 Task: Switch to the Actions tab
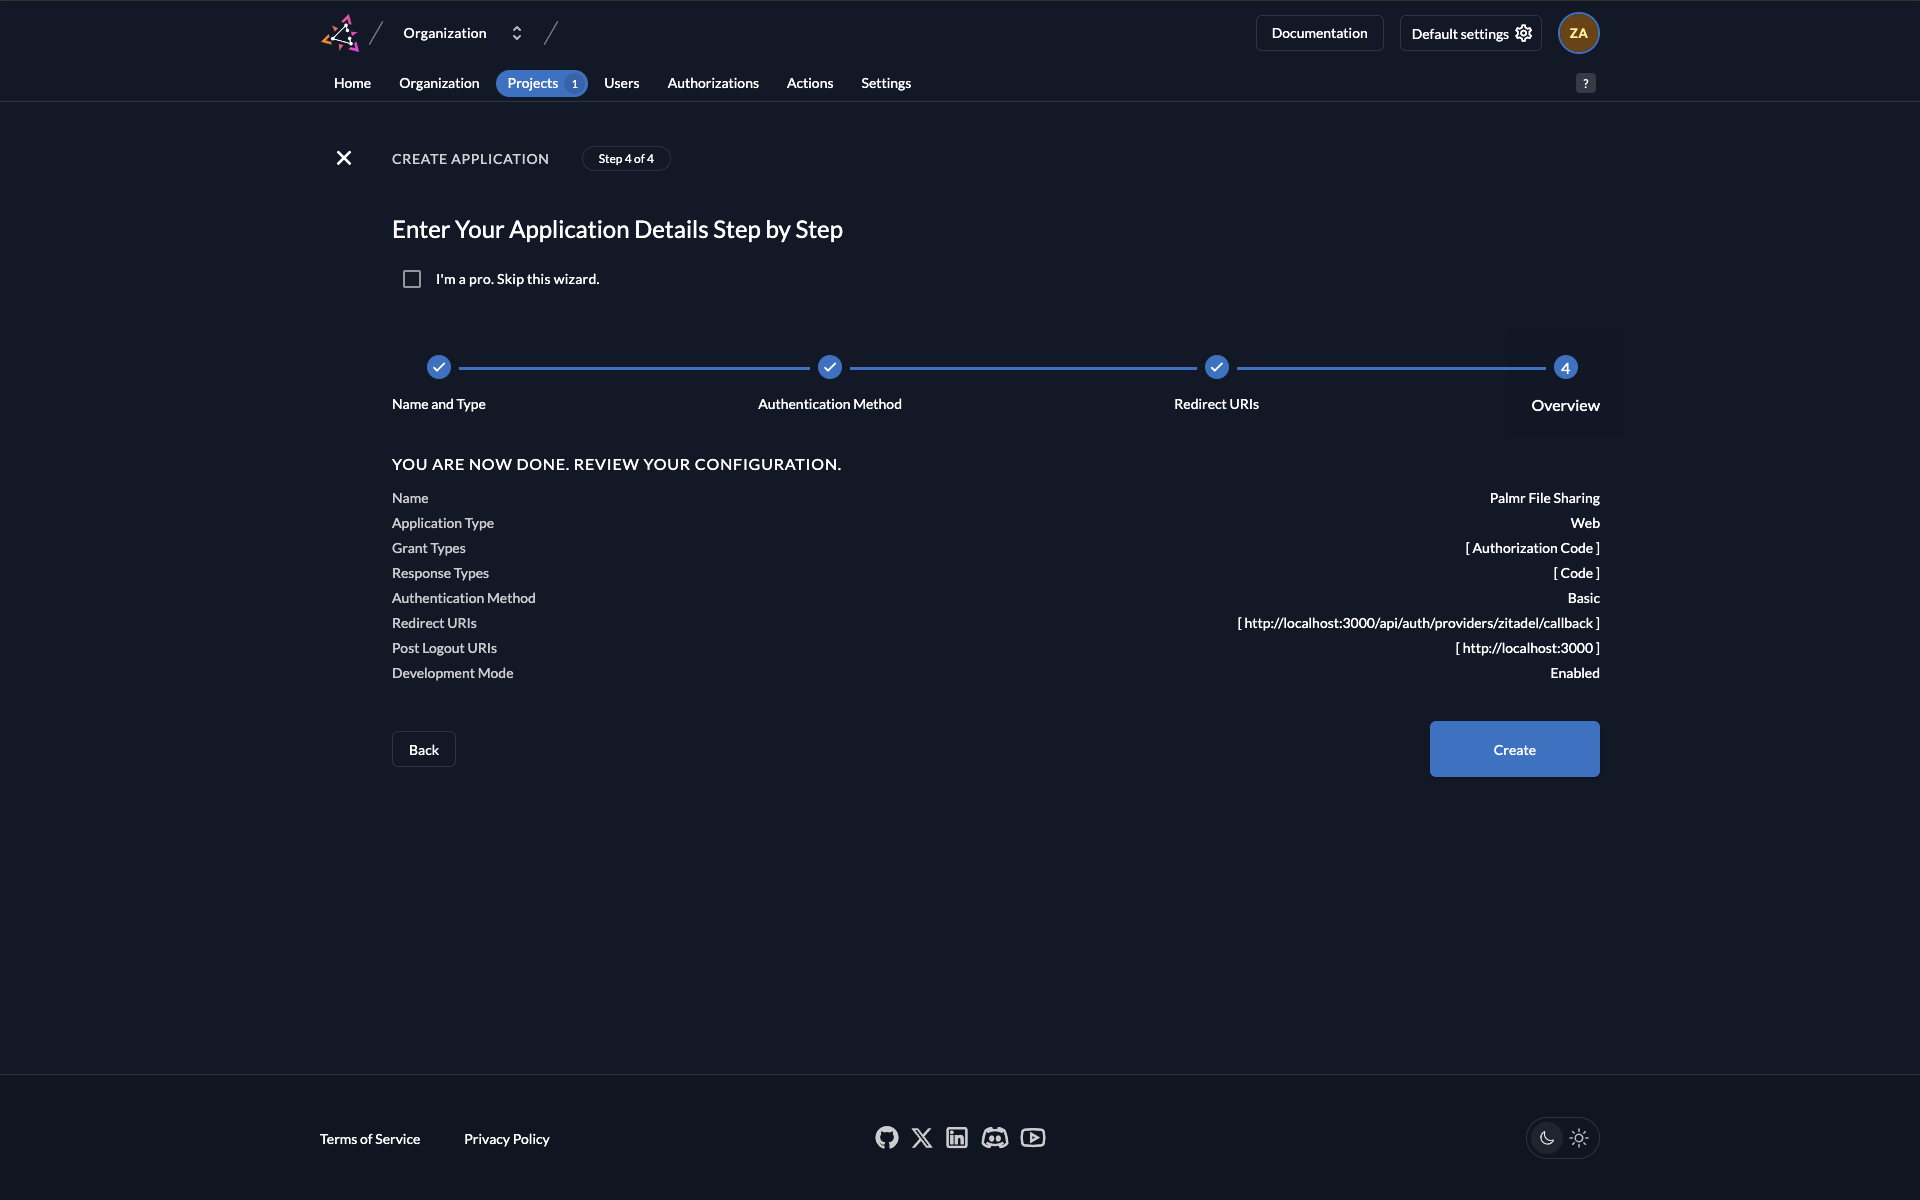(809, 83)
